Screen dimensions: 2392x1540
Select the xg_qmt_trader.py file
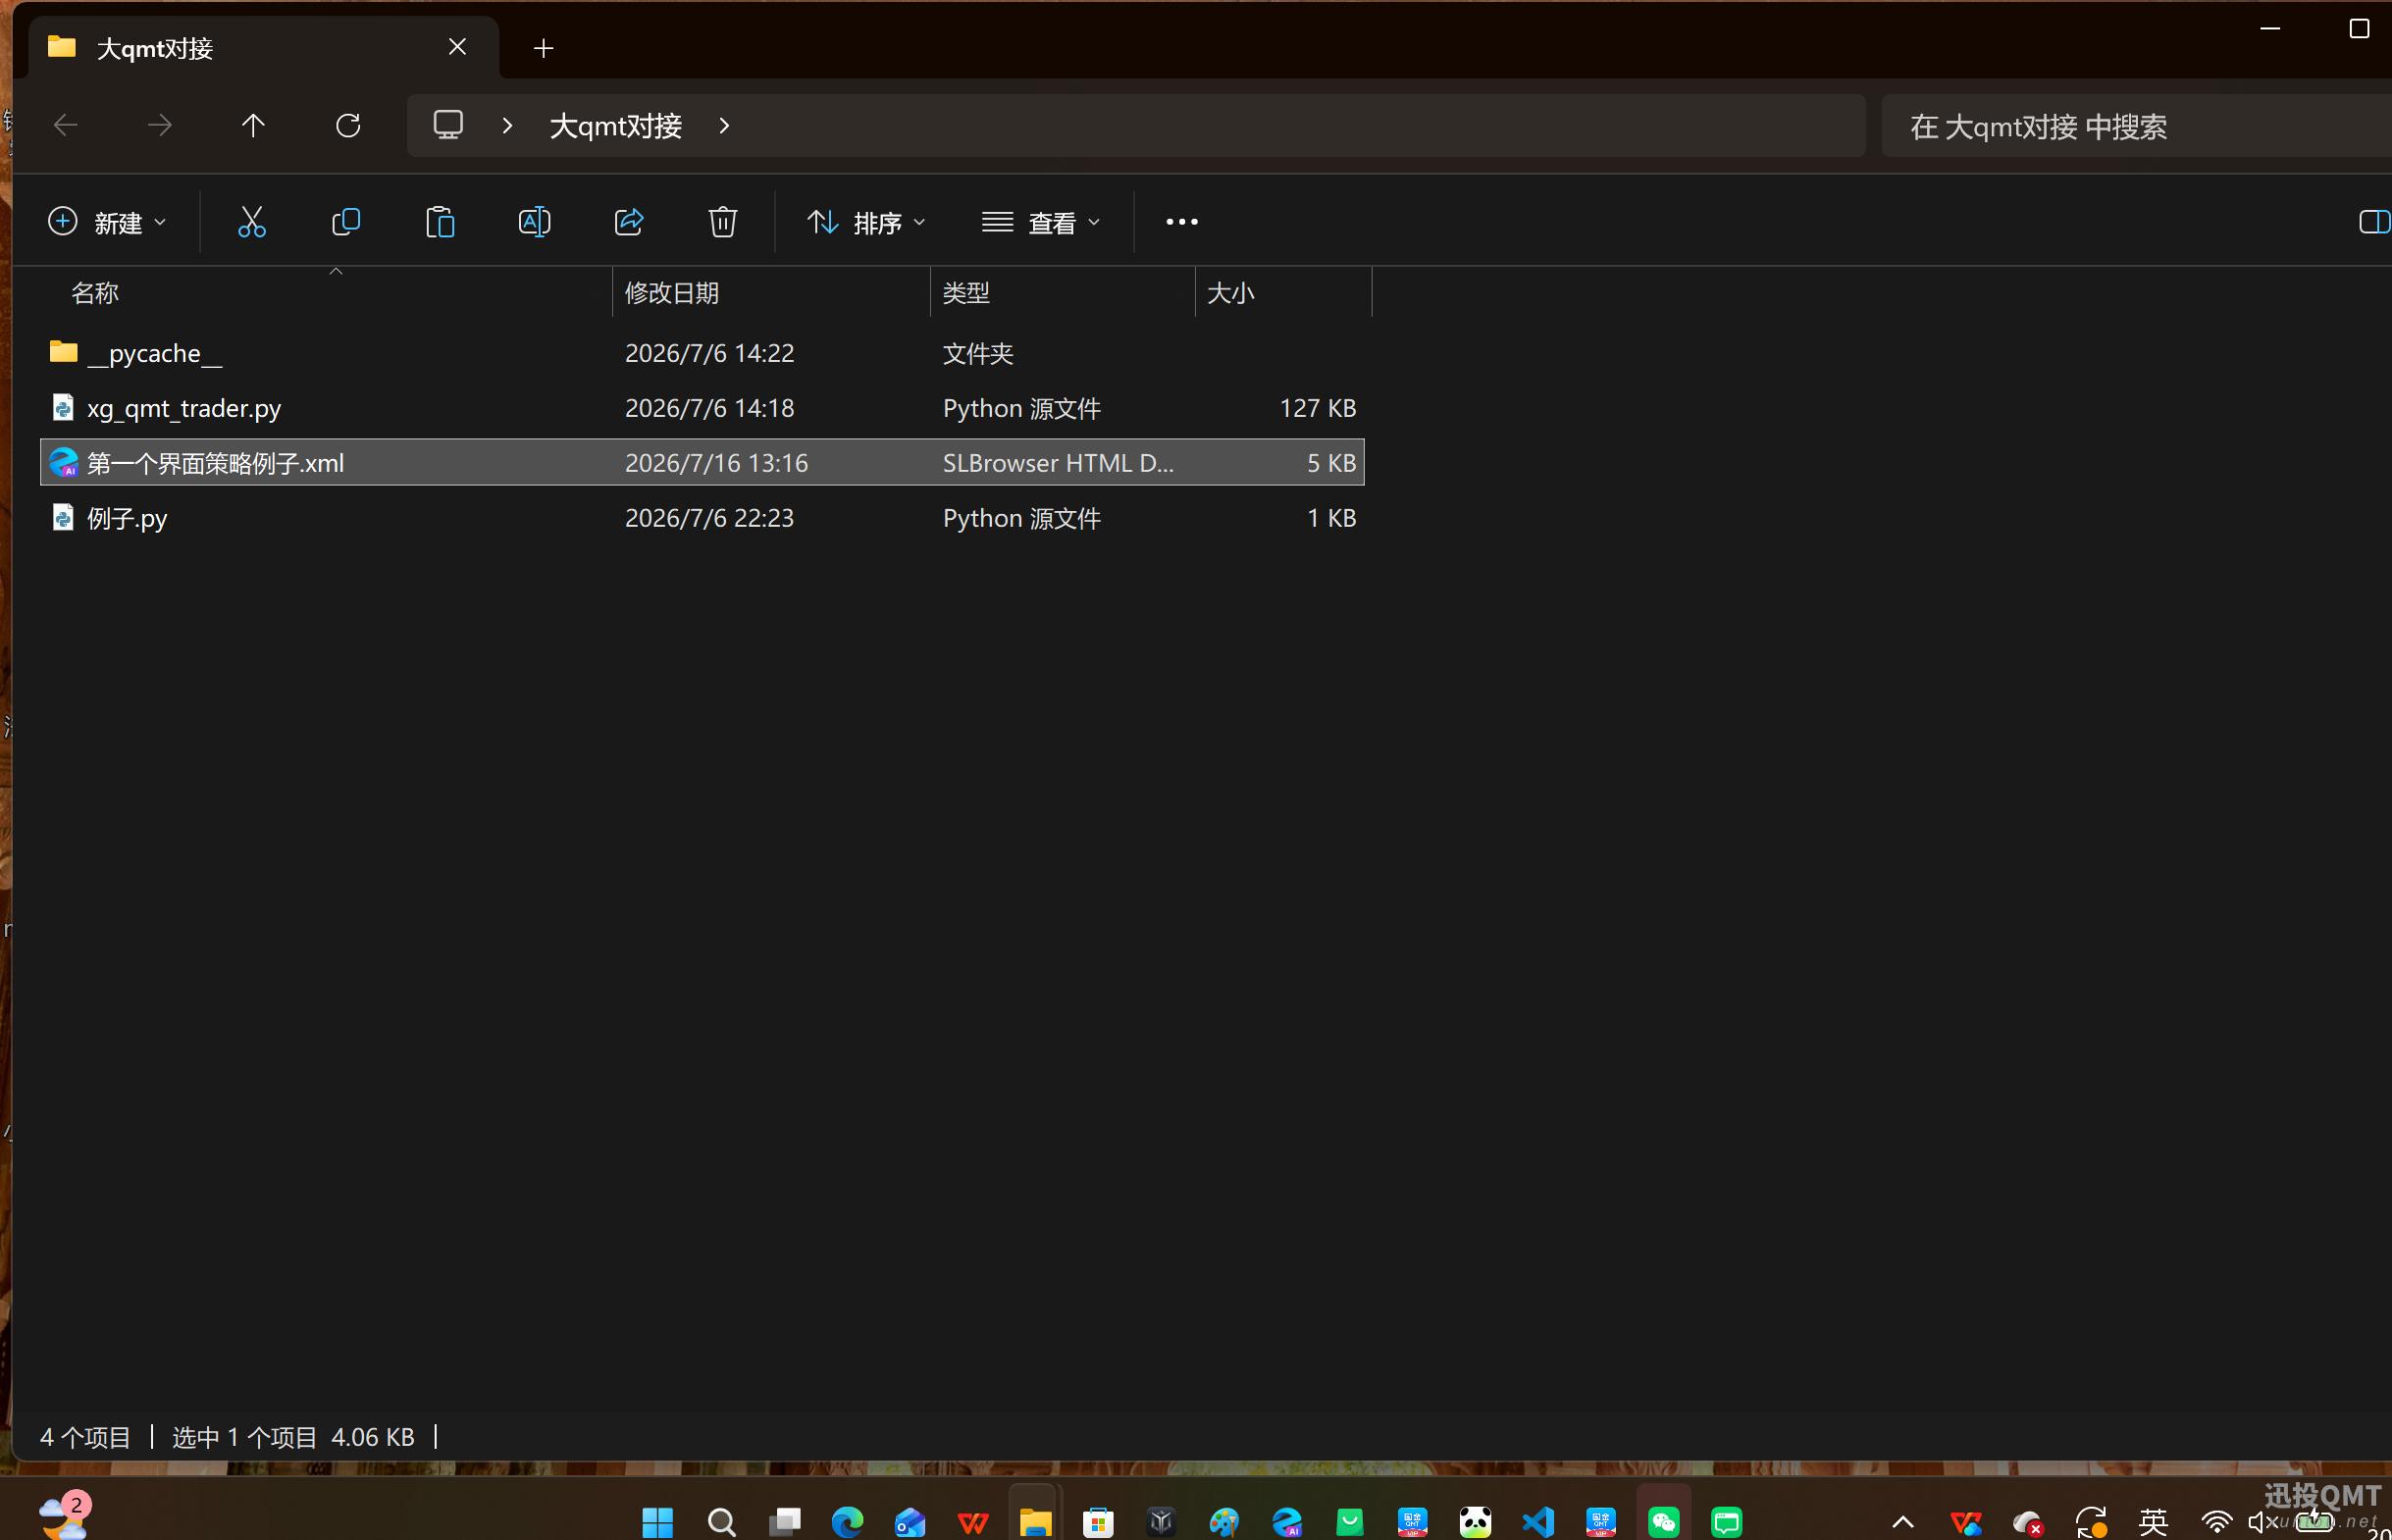point(702,408)
